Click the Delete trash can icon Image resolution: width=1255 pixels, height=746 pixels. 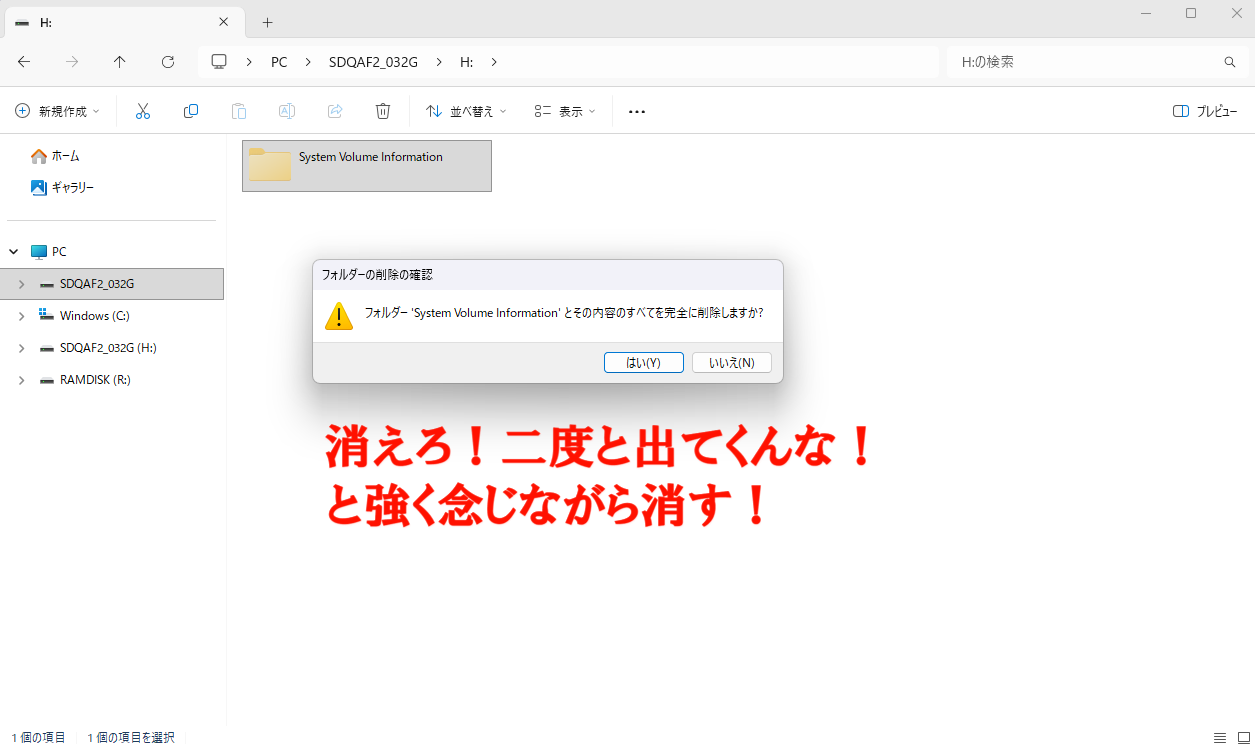[383, 111]
